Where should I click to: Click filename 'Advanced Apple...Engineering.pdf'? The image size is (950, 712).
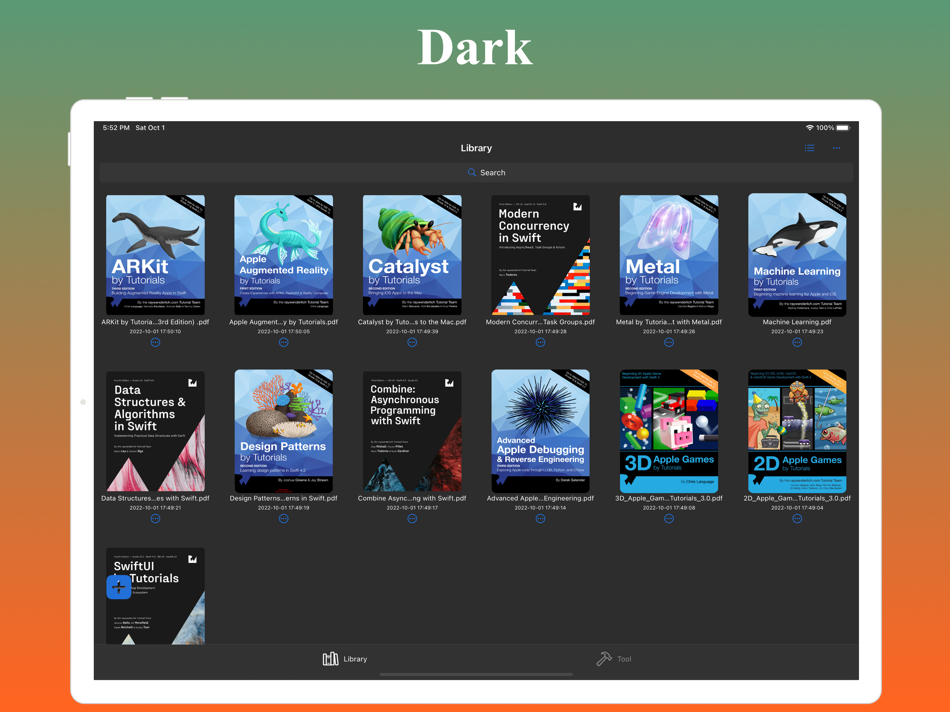click(540, 498)
